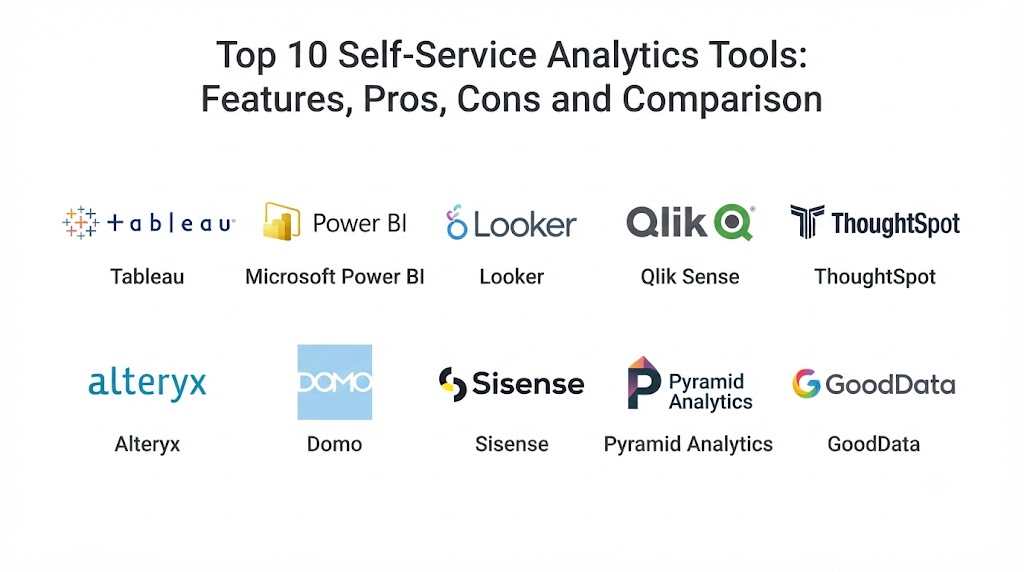
Task: Select the ThoughtSpot logo
Action: pos(875,222)
